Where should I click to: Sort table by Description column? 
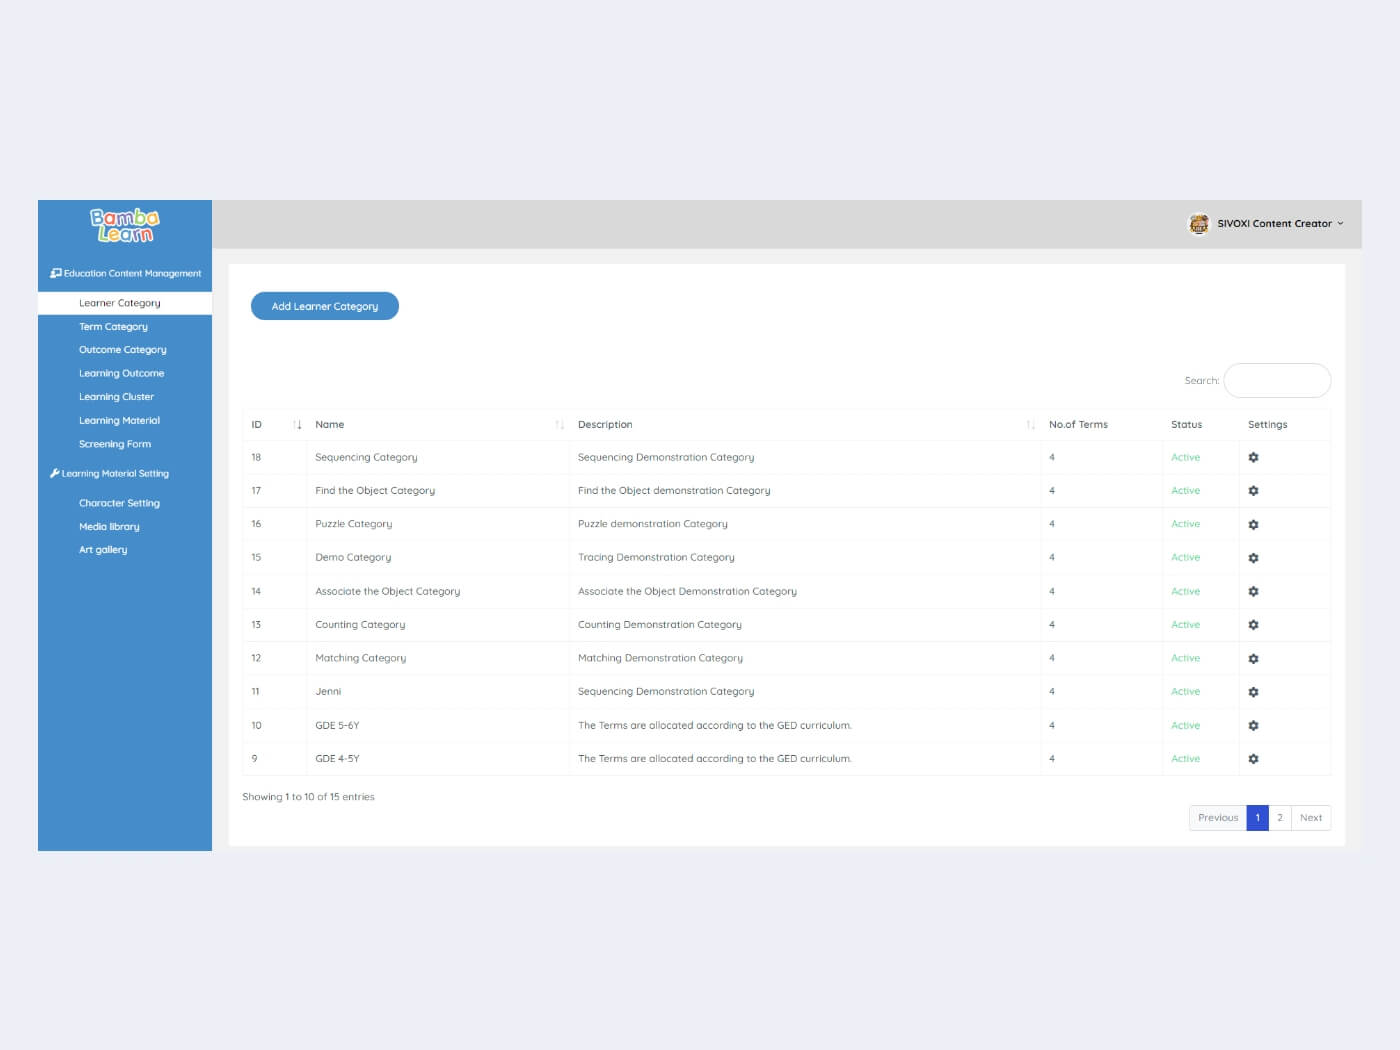(1030, 425)
